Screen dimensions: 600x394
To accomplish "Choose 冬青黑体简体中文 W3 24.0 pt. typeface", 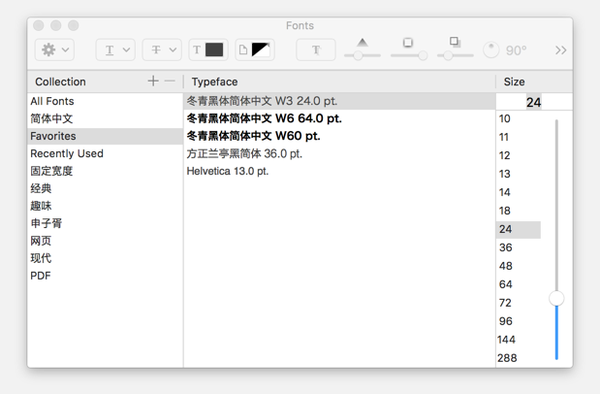I will pos(339,101).
